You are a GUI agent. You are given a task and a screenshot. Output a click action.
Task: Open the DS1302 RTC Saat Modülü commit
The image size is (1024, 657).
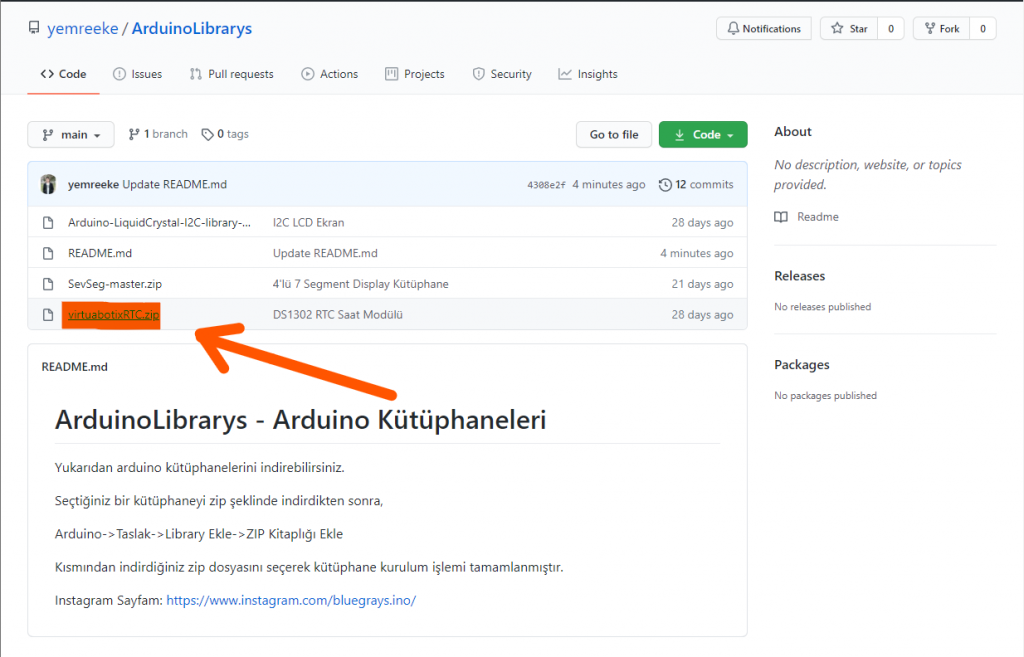[338, 315]
